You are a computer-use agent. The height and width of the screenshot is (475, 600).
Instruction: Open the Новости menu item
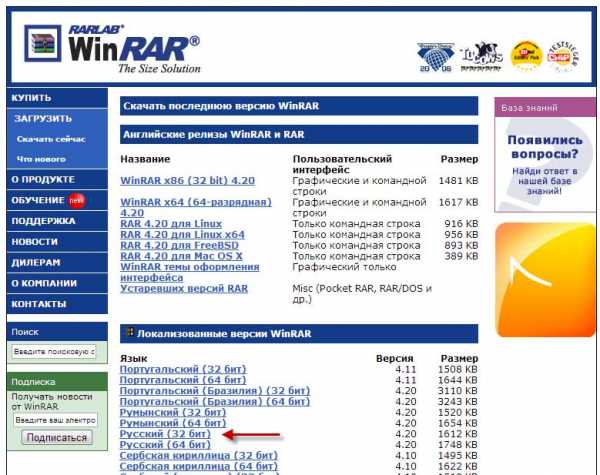[57, 242]
